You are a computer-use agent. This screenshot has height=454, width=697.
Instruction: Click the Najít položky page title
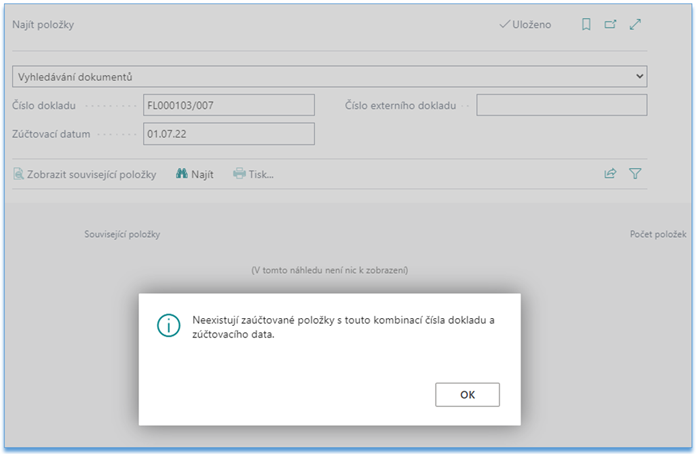click(43, 25)
